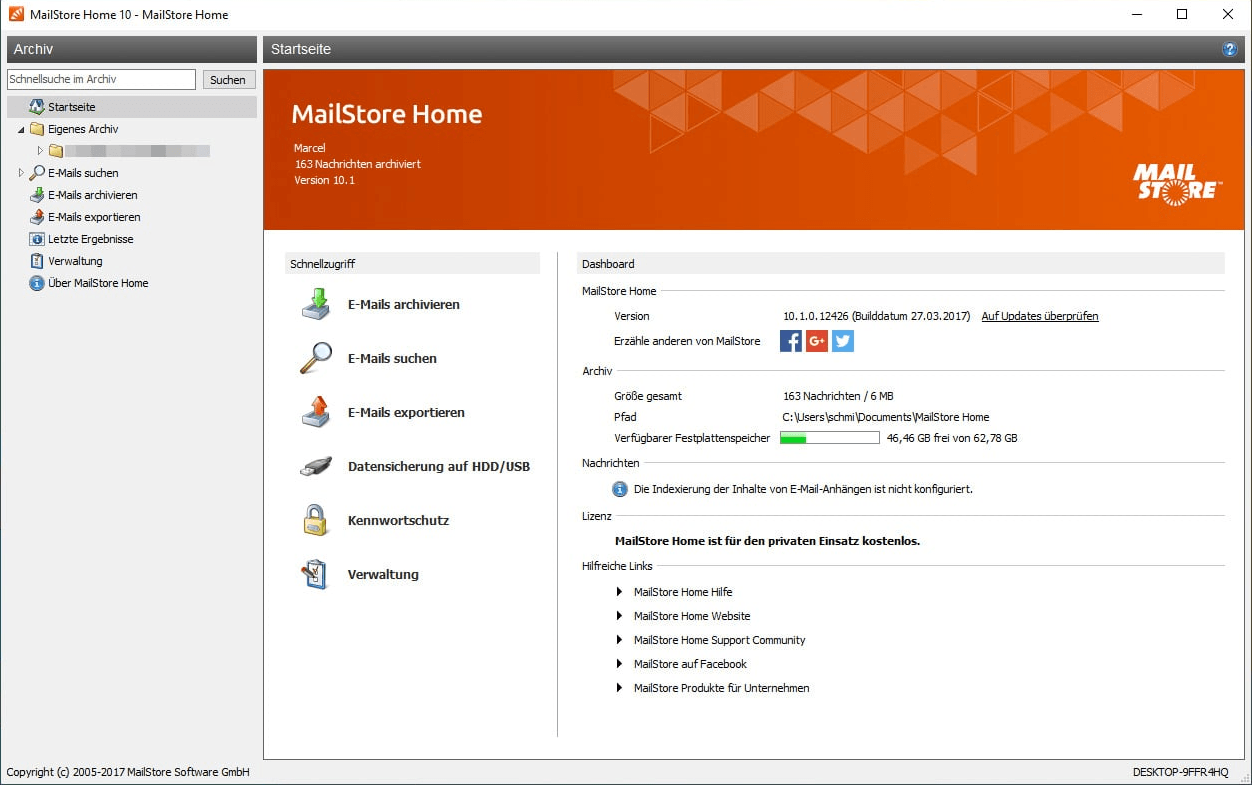Viewport: 1252px width, 785px height.
Task: Open the Kennwortschutz quick access link
Action: pyautogui.click(x=399, y=520)
